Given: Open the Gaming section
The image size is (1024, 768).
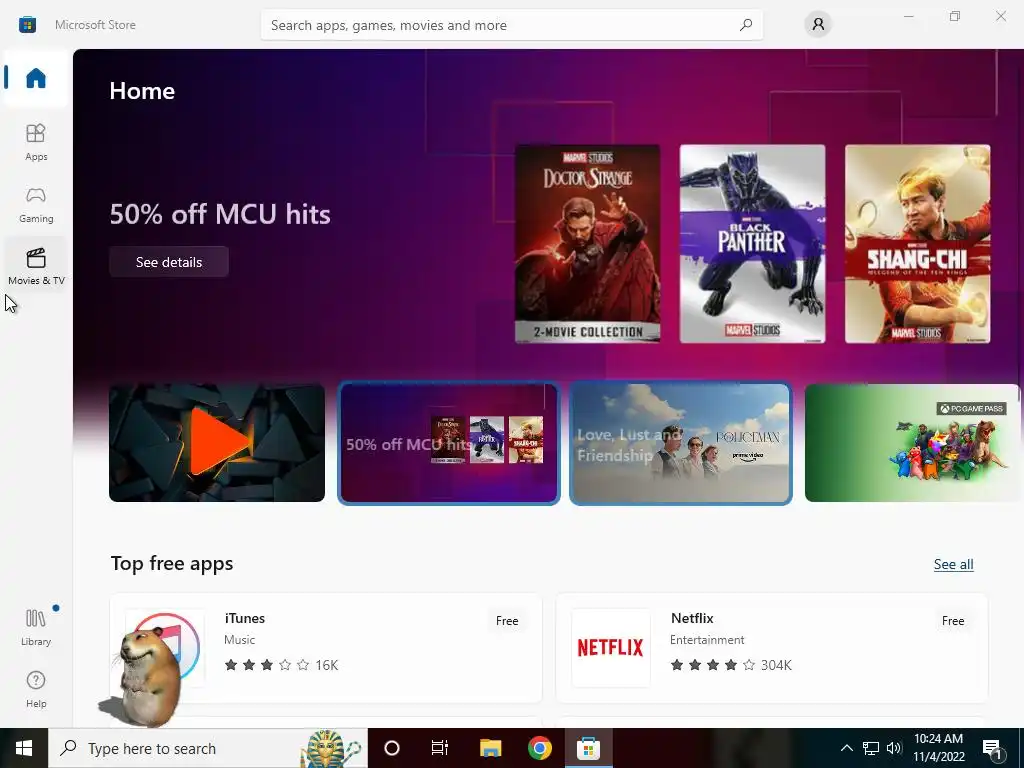Looking at the screenshot, I should pos(36,204).
